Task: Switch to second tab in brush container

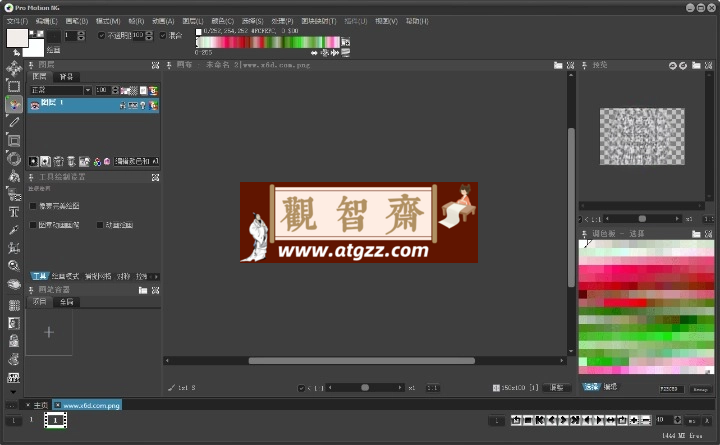Action: click(67, 302)
